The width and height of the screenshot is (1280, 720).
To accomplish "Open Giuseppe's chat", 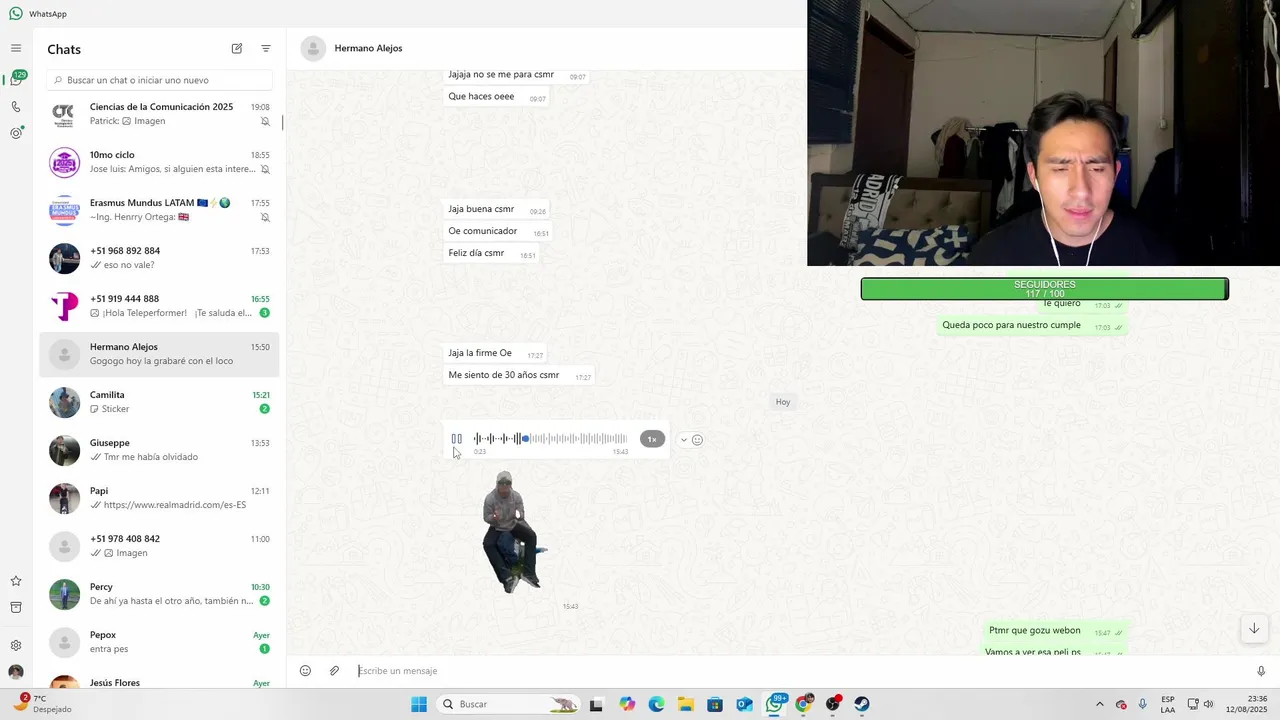I will point(159,450).
